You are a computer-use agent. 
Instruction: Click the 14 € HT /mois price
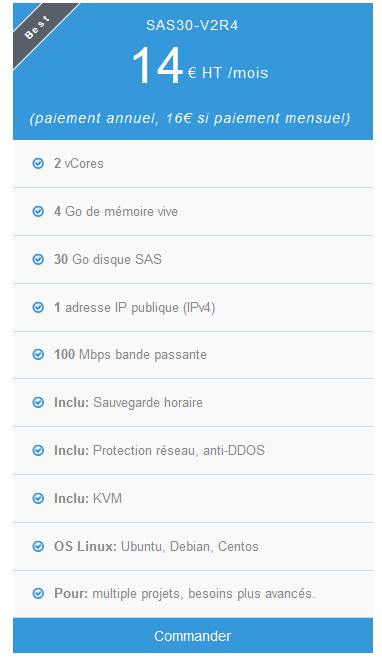click(x=200, y=66)
